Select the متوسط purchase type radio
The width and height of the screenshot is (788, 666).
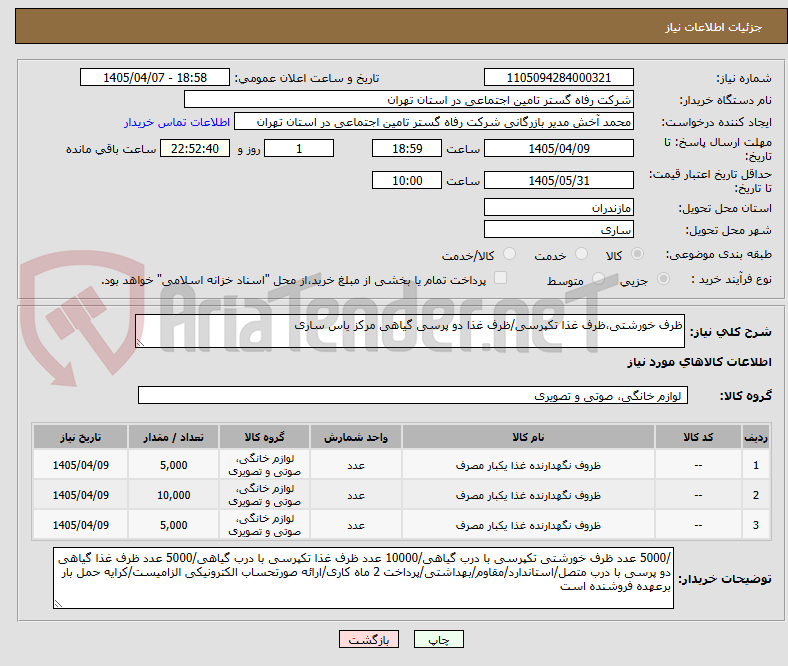coord(598,279)
